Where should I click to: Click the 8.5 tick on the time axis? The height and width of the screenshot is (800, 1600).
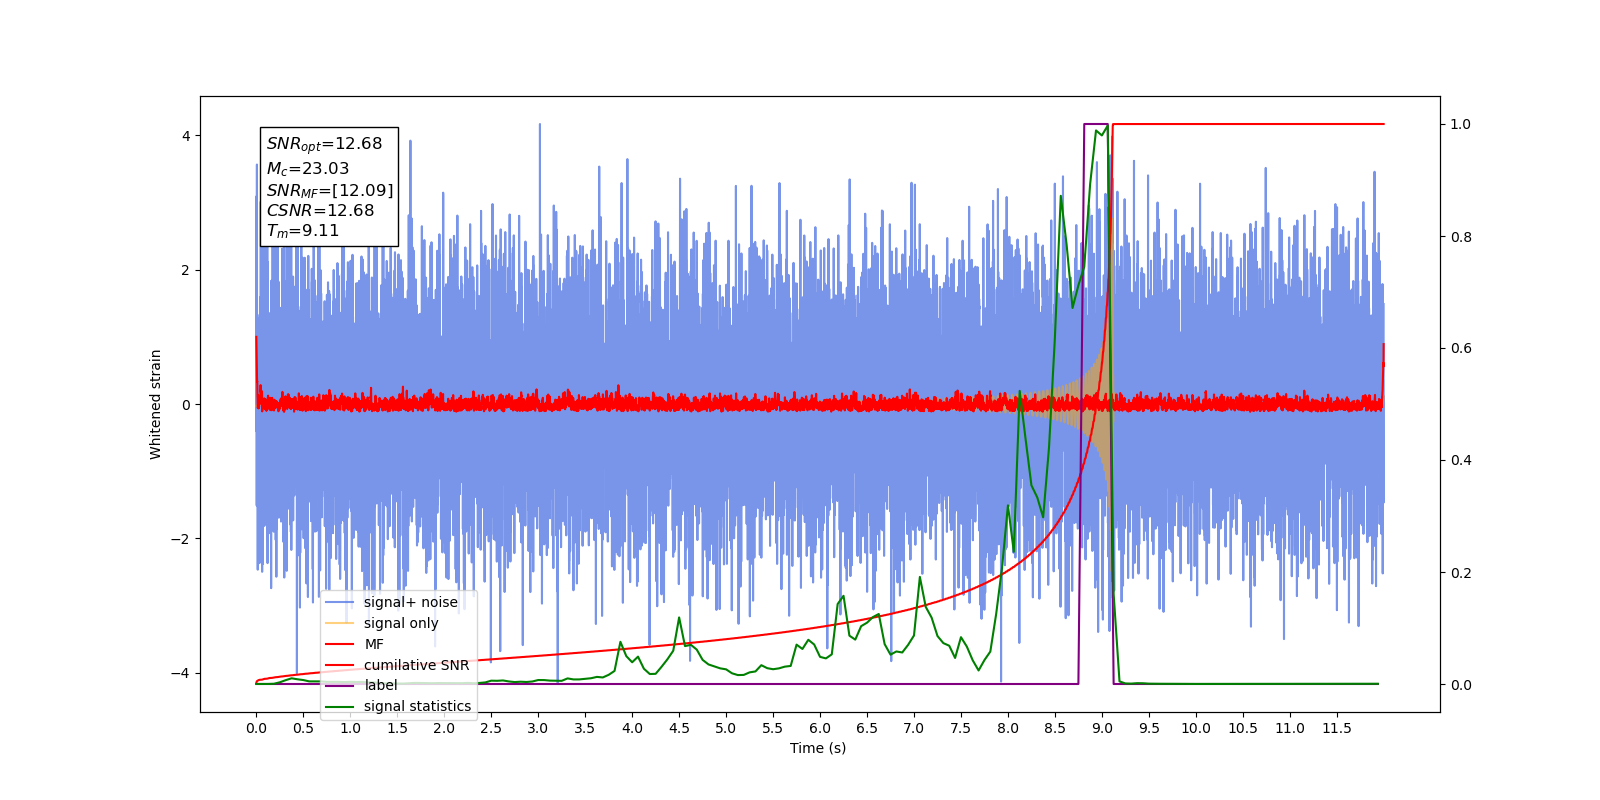click(x=1055, y=728)
